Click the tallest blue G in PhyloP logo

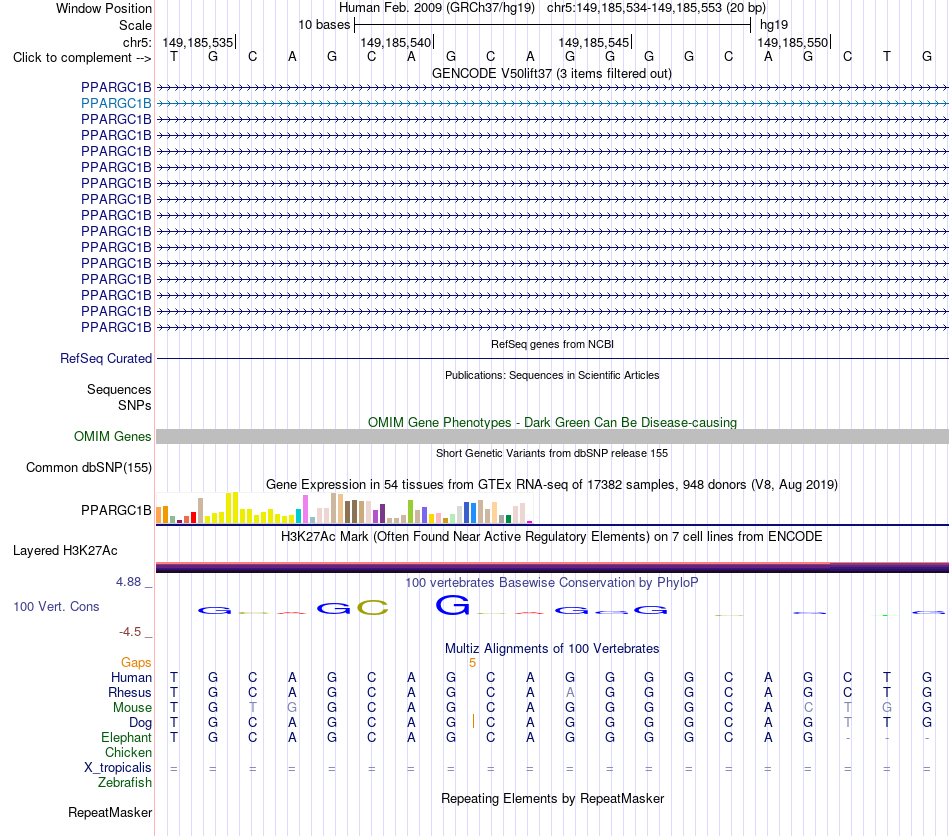click(x=453, y=605)
